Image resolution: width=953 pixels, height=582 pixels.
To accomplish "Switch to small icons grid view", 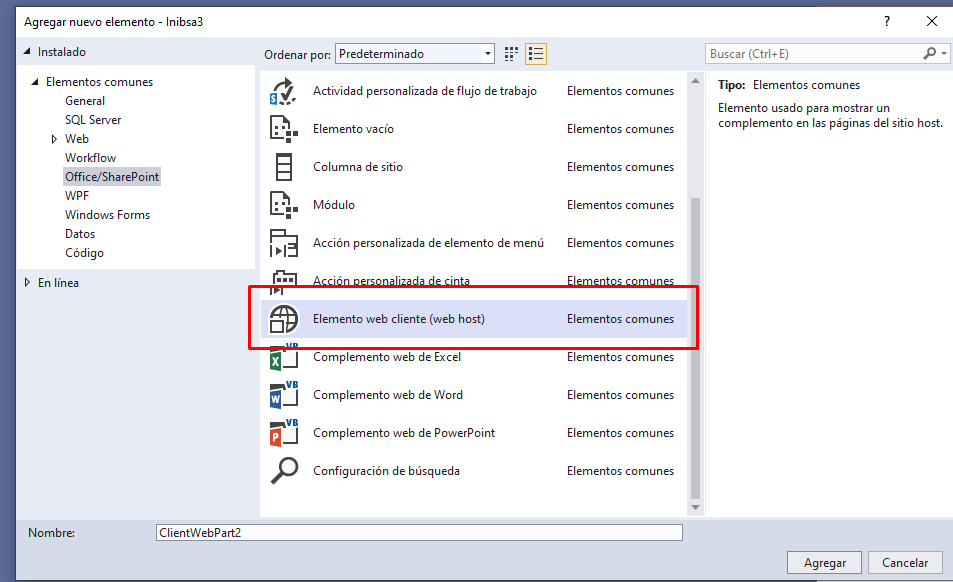I will coord(512,54).
